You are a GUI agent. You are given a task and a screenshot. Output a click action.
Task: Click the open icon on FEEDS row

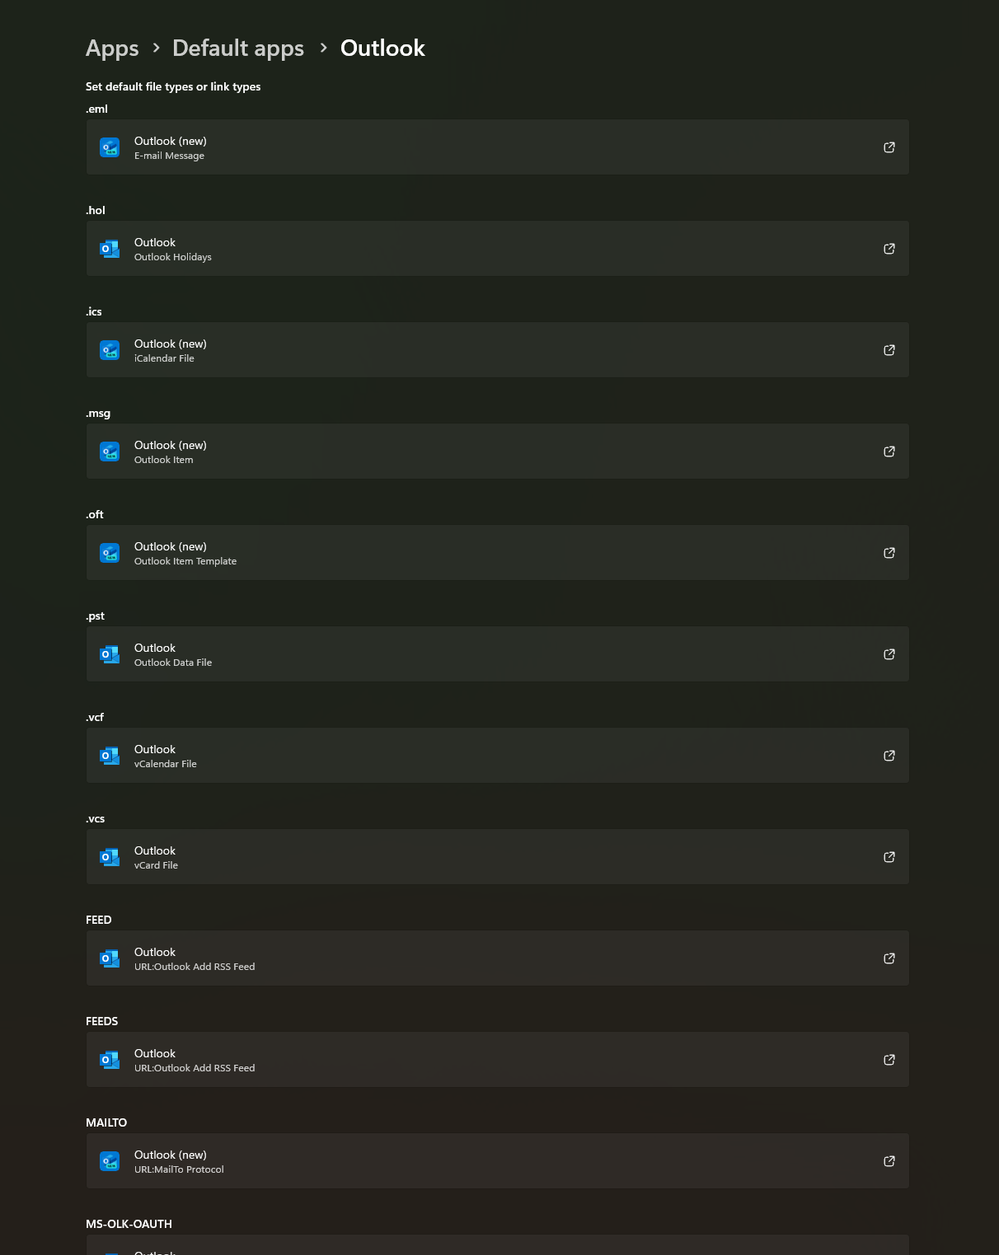tap(889, 1060)
